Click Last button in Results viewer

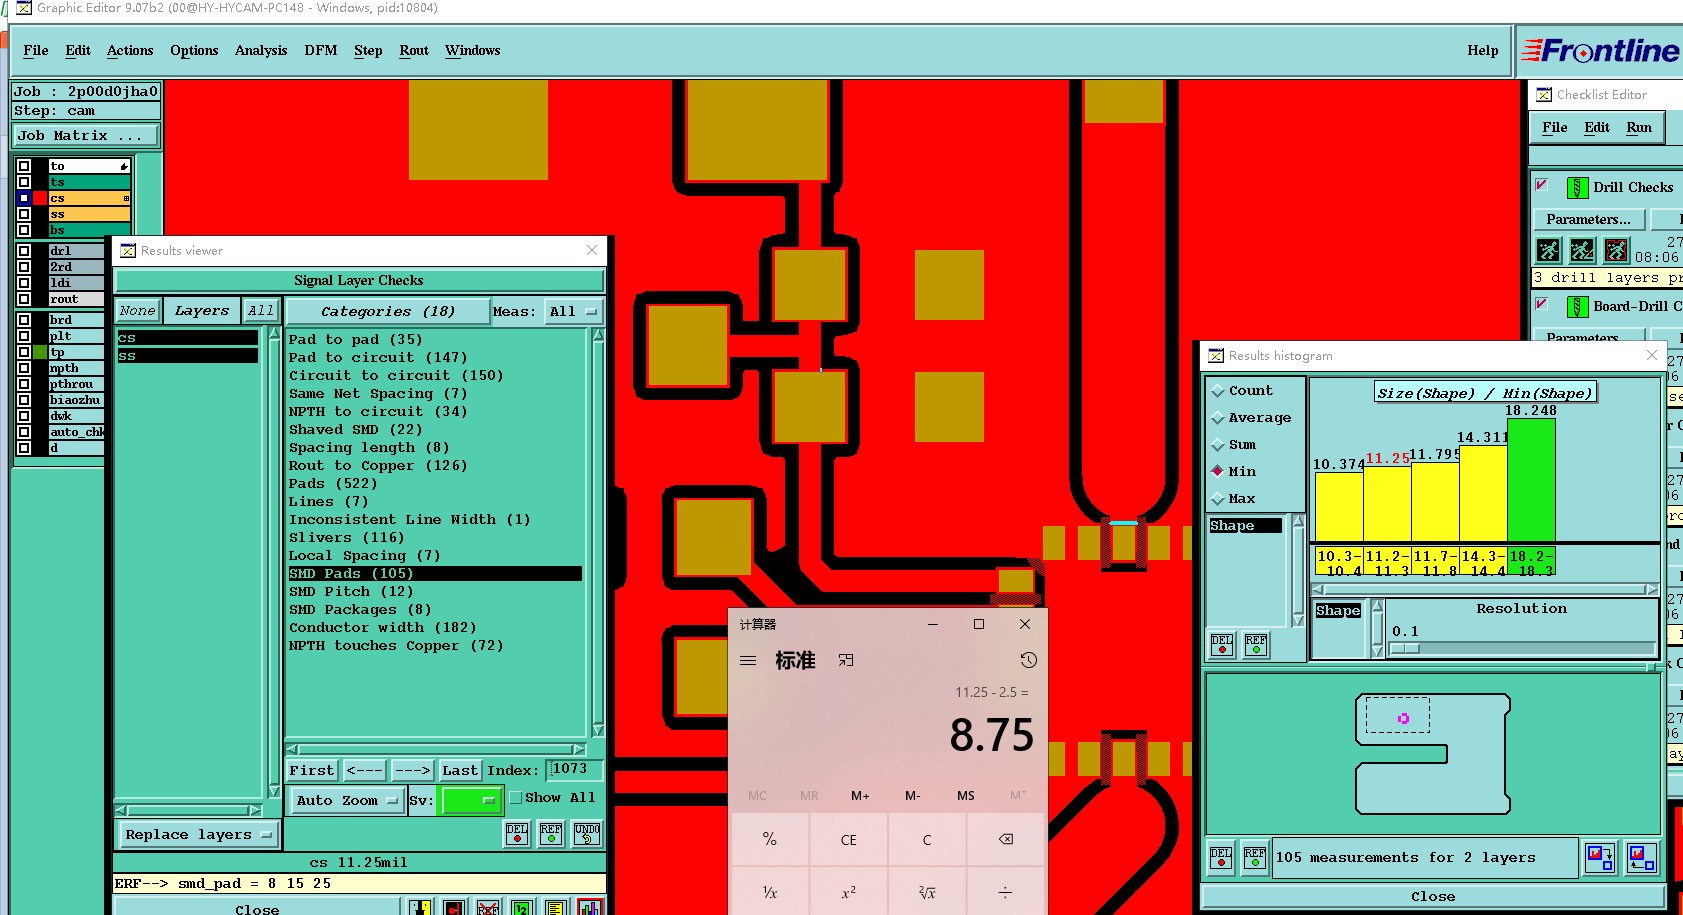[460, 771]
